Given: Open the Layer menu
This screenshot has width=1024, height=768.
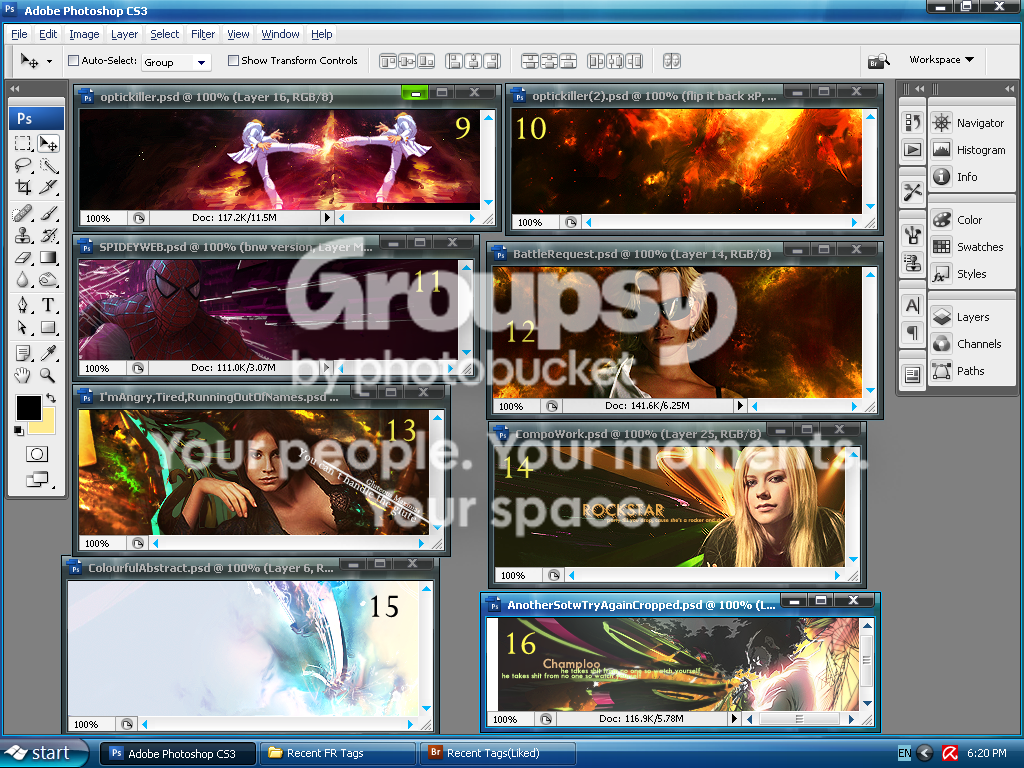Looking at the screenshot, I should 124,34.
